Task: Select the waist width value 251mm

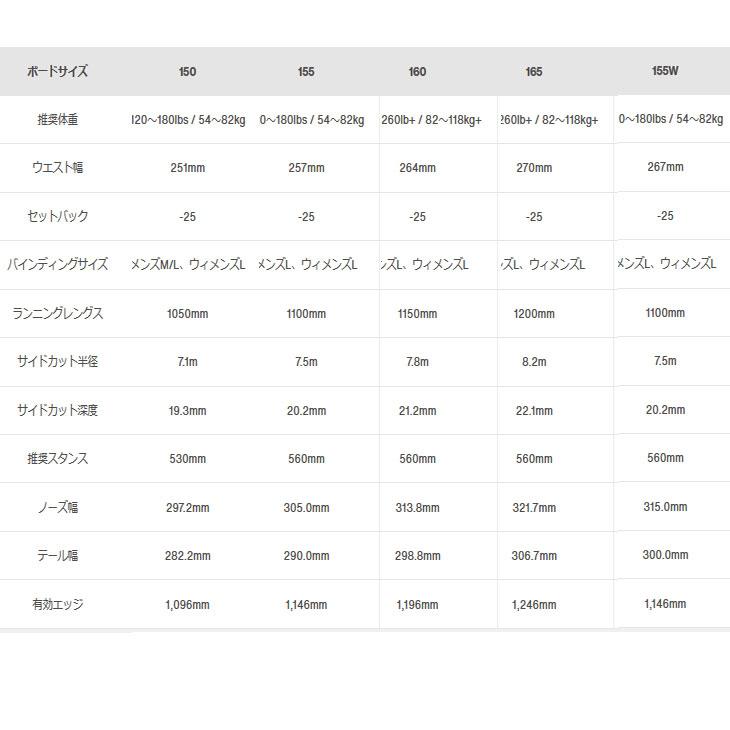Action: pos(187,168)
